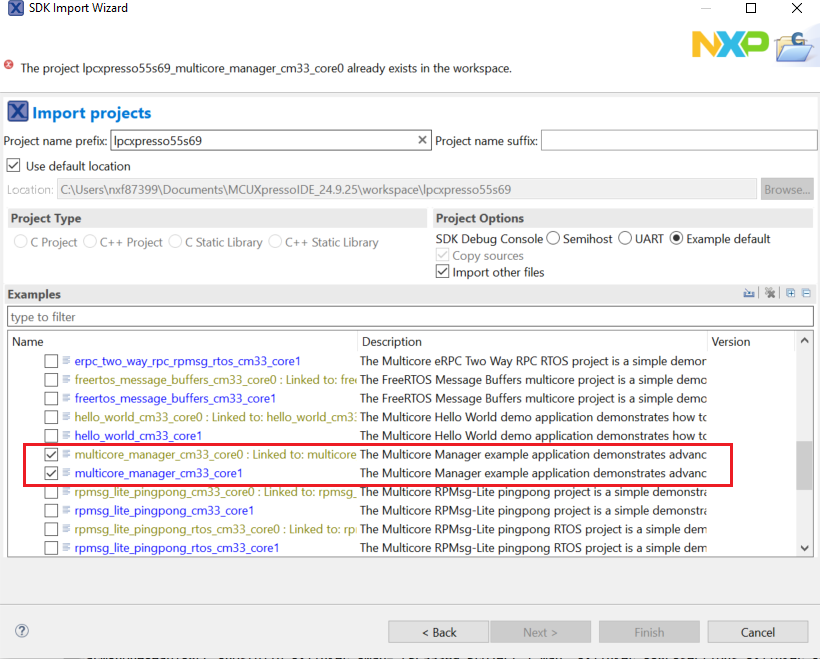
Task: Click the file icon beside rpmsg_lite_pingpong_rtos_cm33_core0
Action: pos(66,529)
